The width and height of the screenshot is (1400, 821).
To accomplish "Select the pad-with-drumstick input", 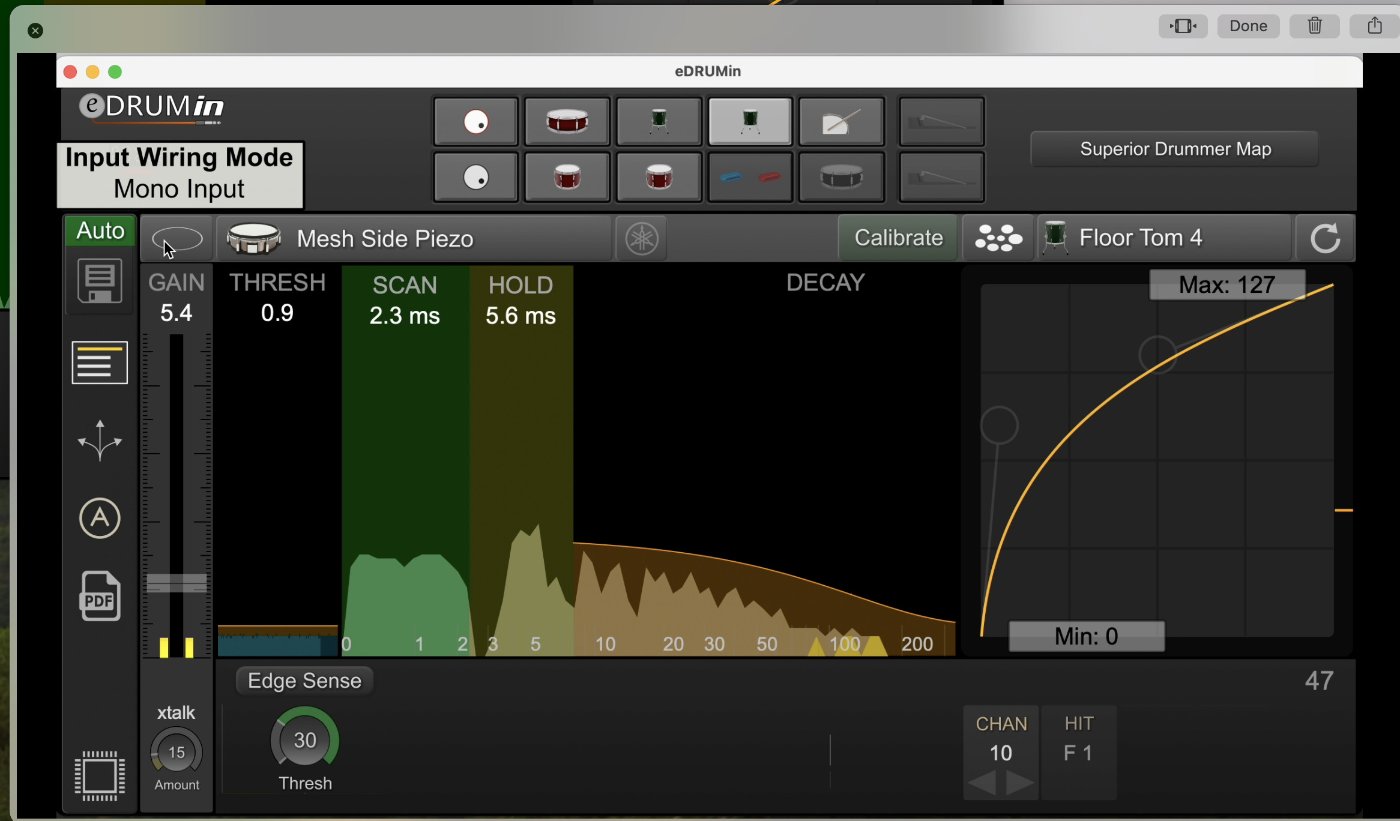I will coord(841,122).
